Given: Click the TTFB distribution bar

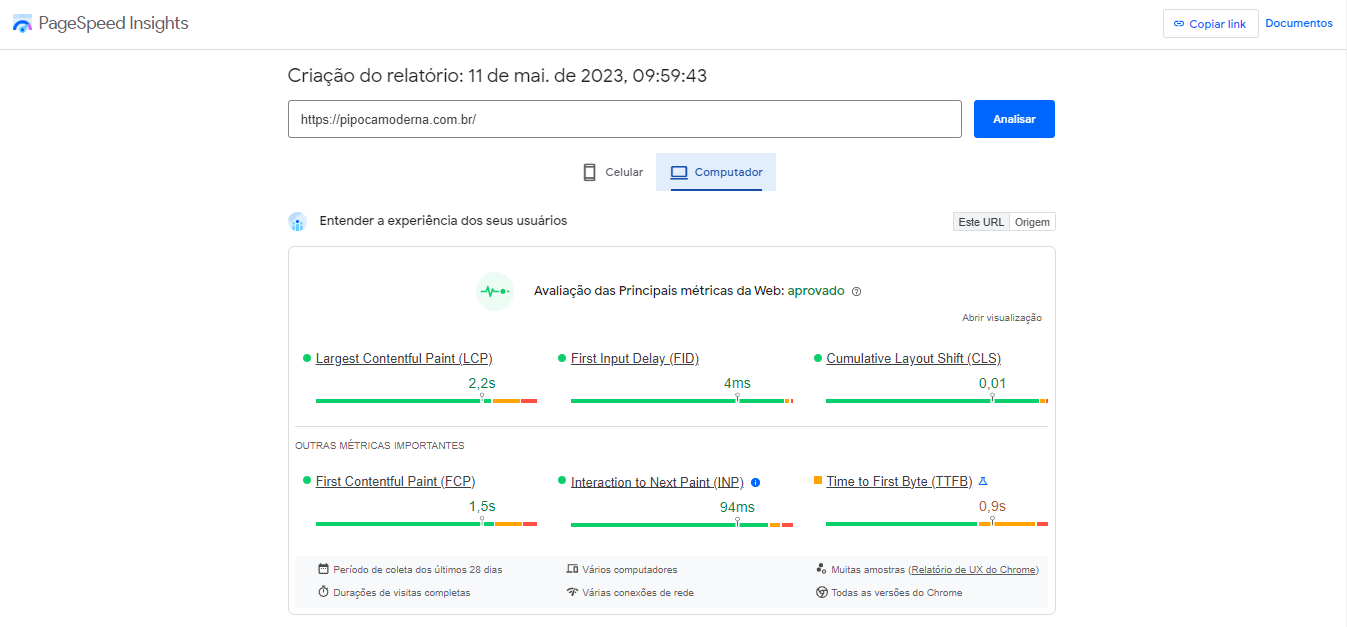Looking at the screenshot, I should tap(937, 523).
